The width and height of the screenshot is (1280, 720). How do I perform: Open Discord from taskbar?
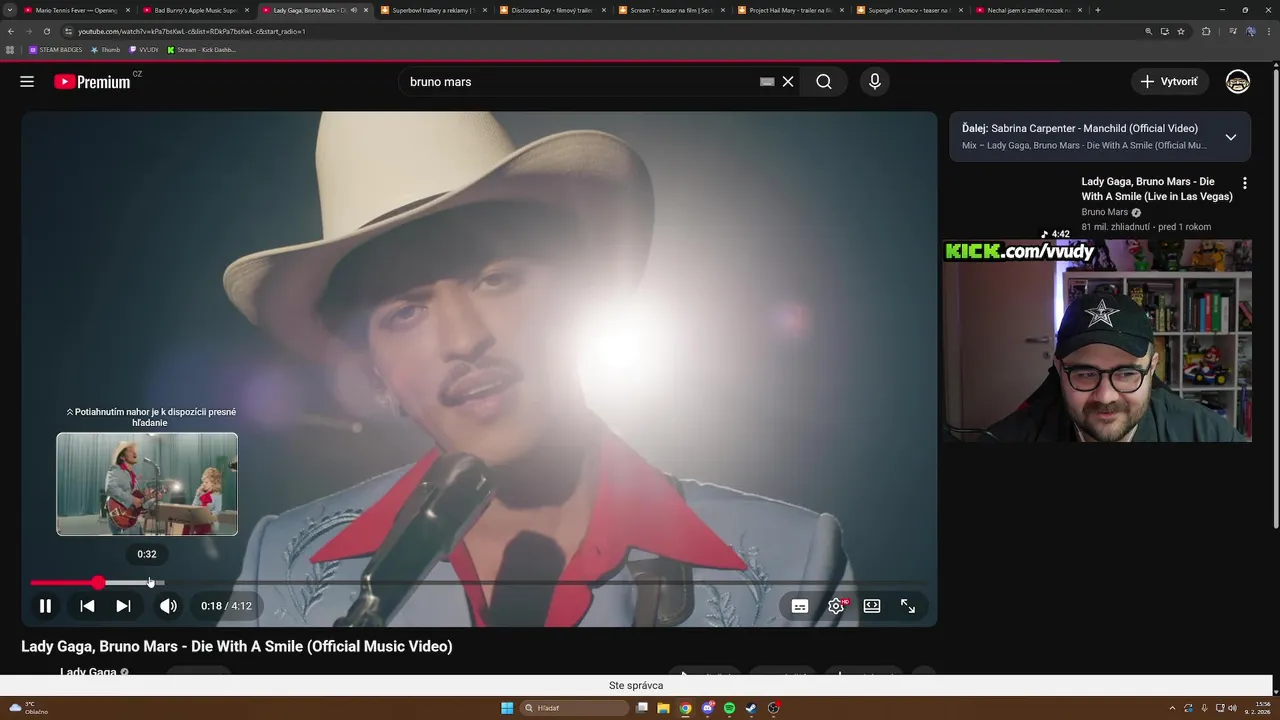pos(707,708)
